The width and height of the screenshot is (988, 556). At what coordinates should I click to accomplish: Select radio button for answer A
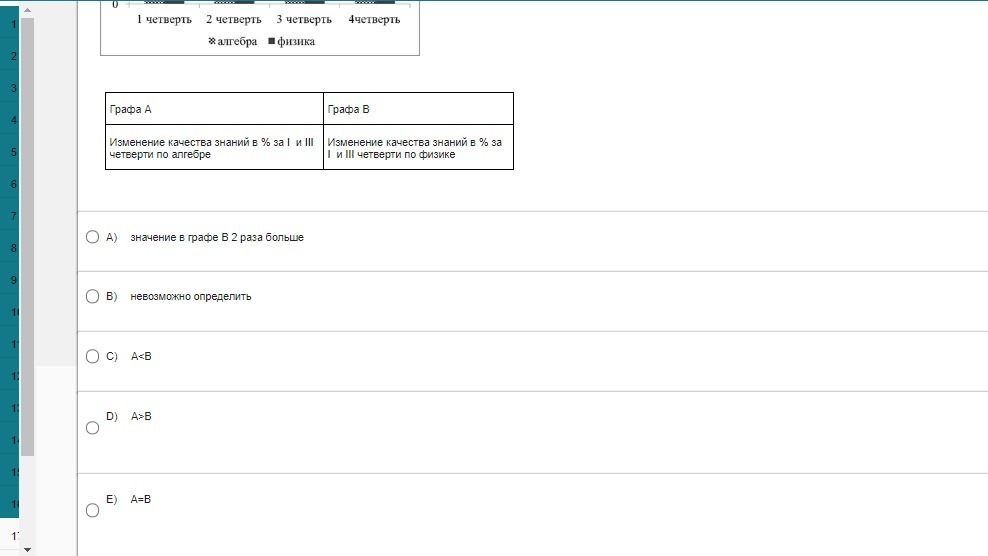point(92,237)
